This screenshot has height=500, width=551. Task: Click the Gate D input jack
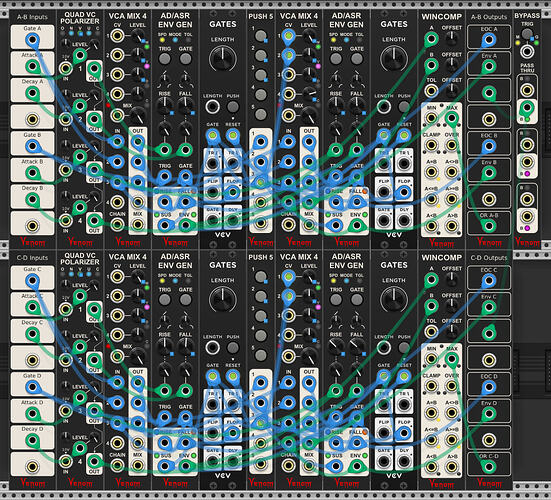pos(32,387)
